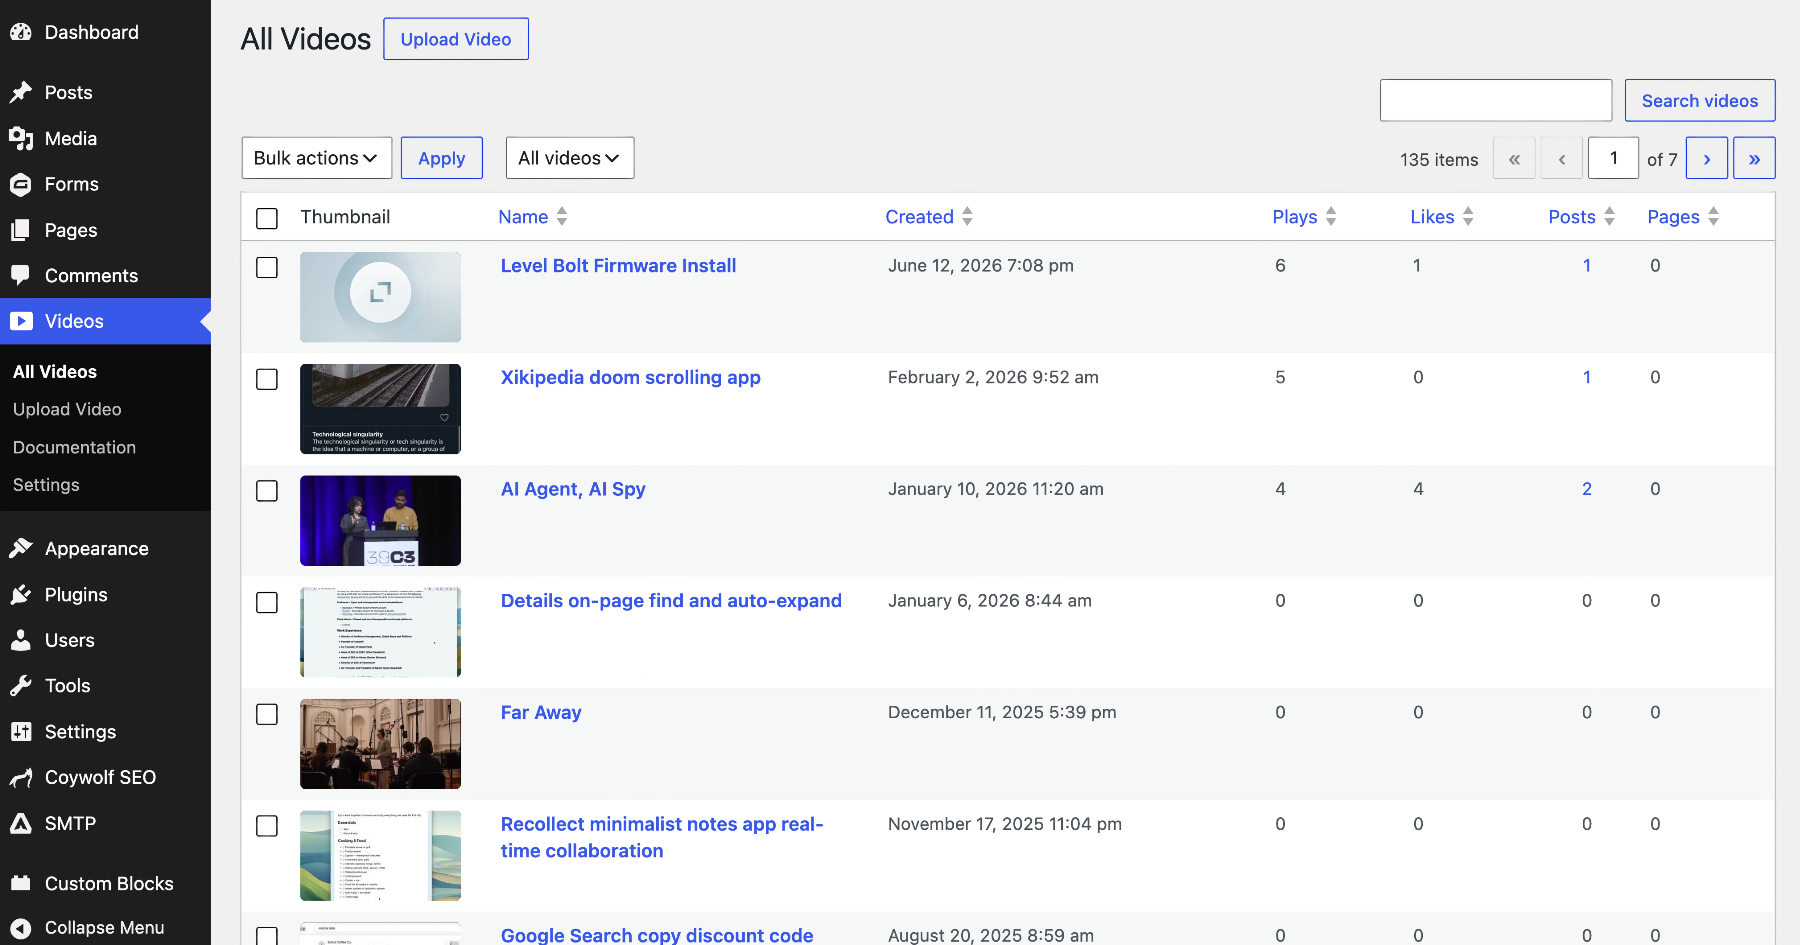Click the Xikipedia railway thumbnail
The width and height of the screenshot is (1800, 945).
pyautogui.click(x=380, y=409)
